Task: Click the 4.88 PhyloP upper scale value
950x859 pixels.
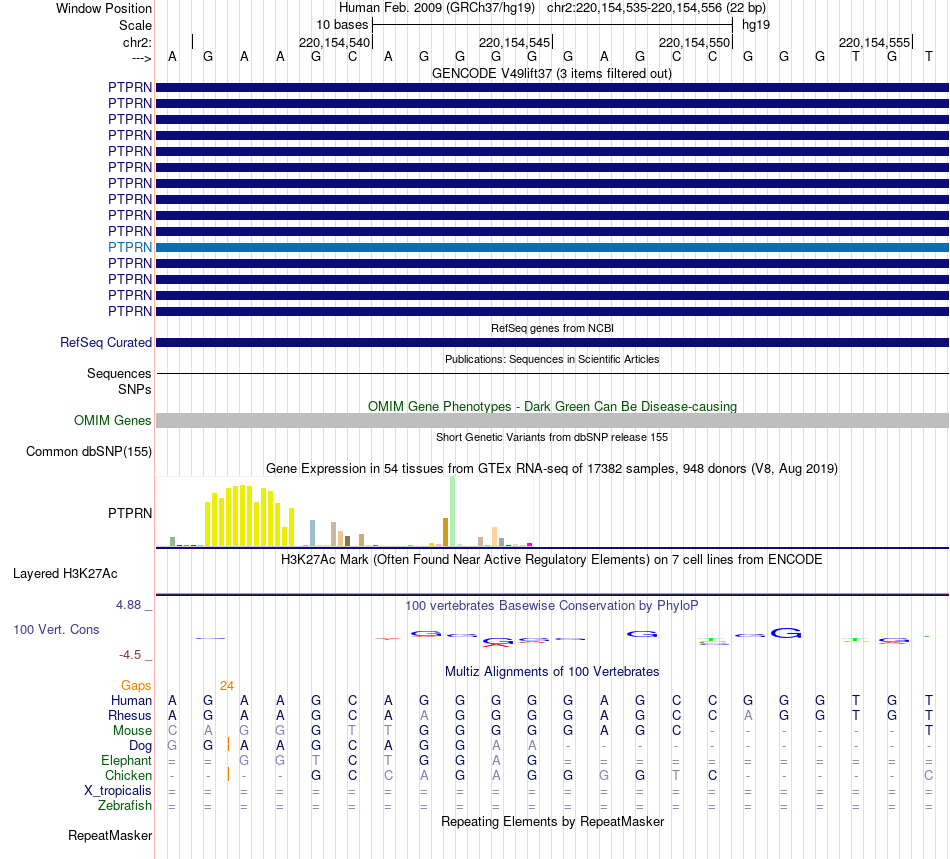Action: [x=128, y=605]
